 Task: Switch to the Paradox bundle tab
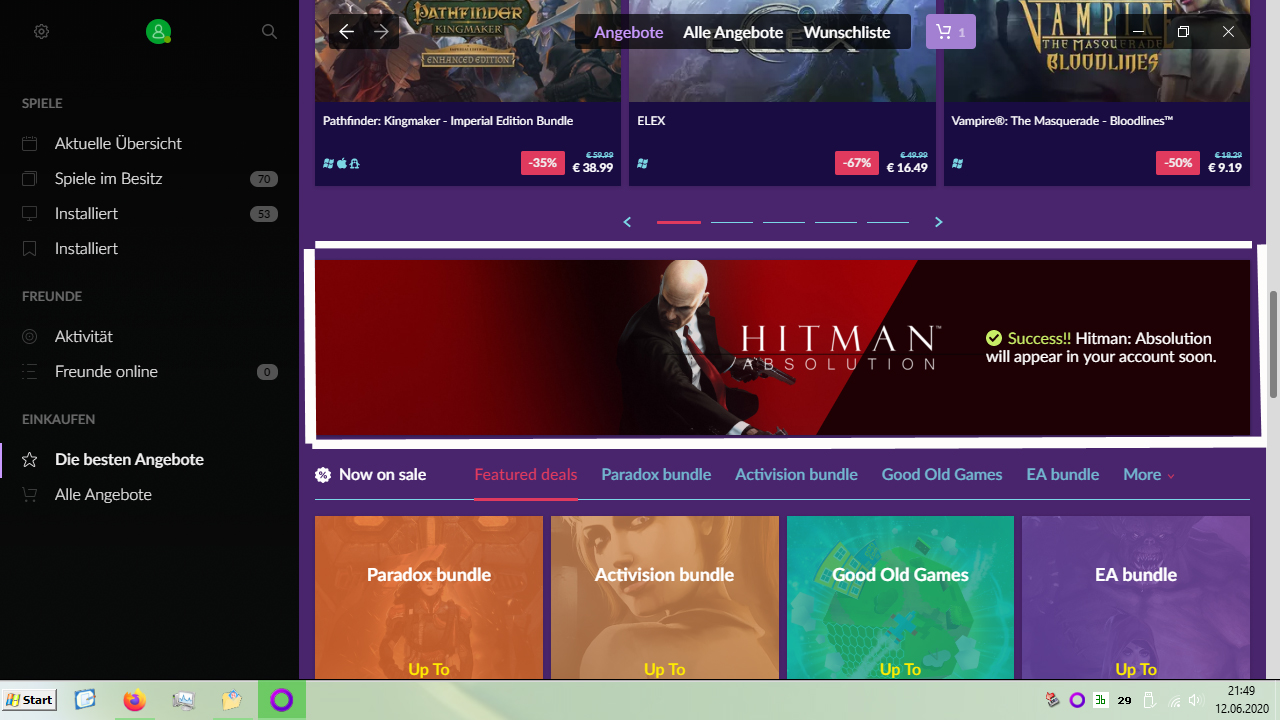coord(656,475)
